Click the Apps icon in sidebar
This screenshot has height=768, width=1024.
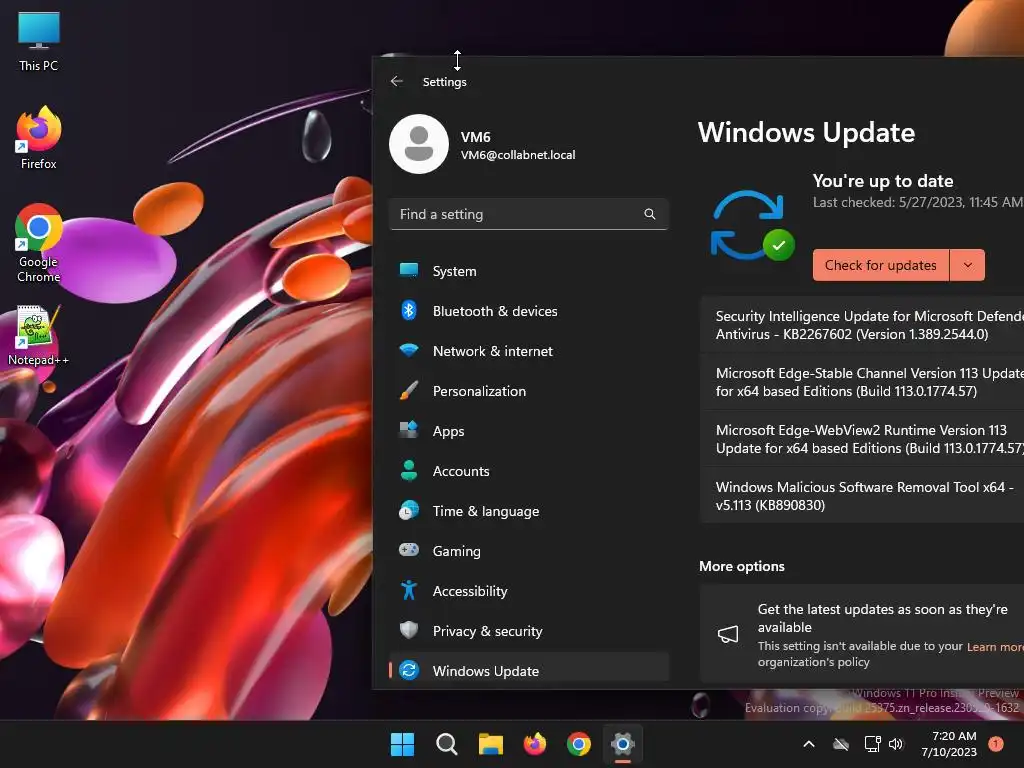(409, 430)
